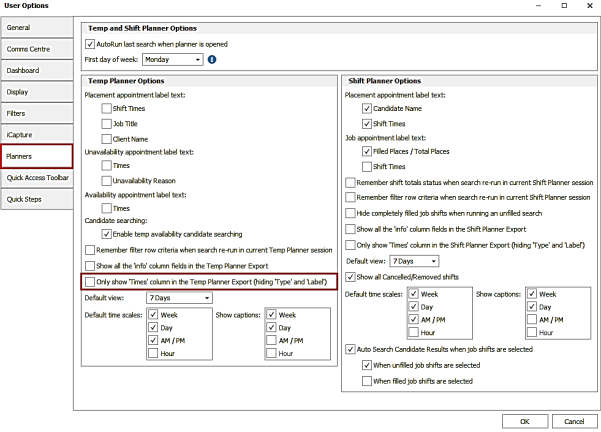This screenshot has width=601, height=432.
Task: Toggle Day in Temp Planner show captions
Action: (x=271, y=327)
